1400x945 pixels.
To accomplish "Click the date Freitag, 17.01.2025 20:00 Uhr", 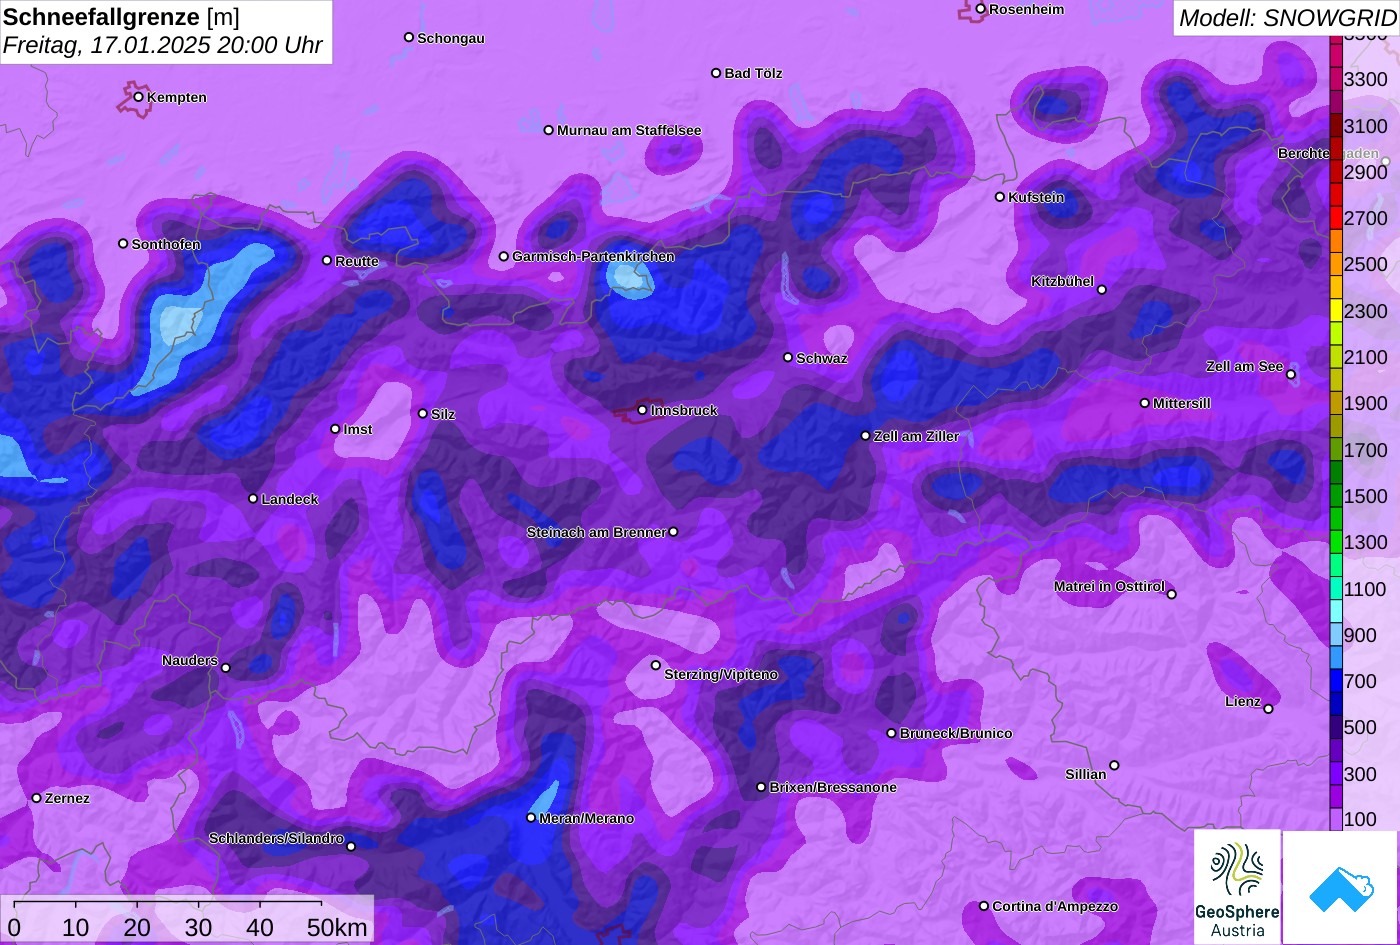I will 162,45.
